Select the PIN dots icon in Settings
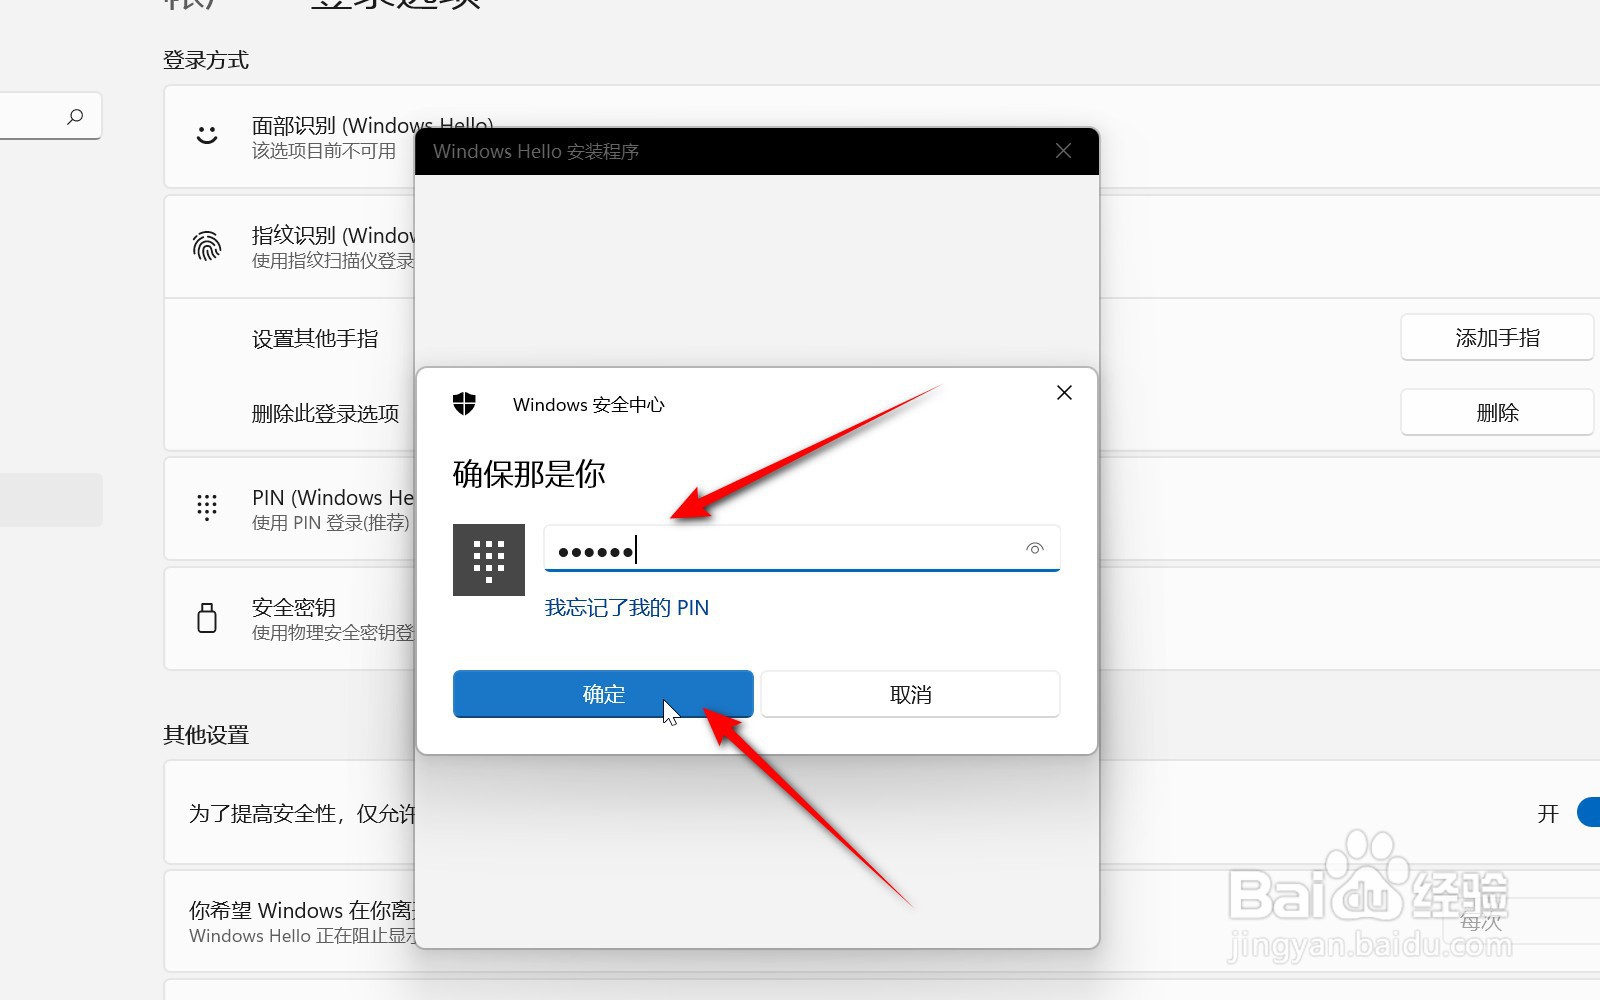 (207, 508)
